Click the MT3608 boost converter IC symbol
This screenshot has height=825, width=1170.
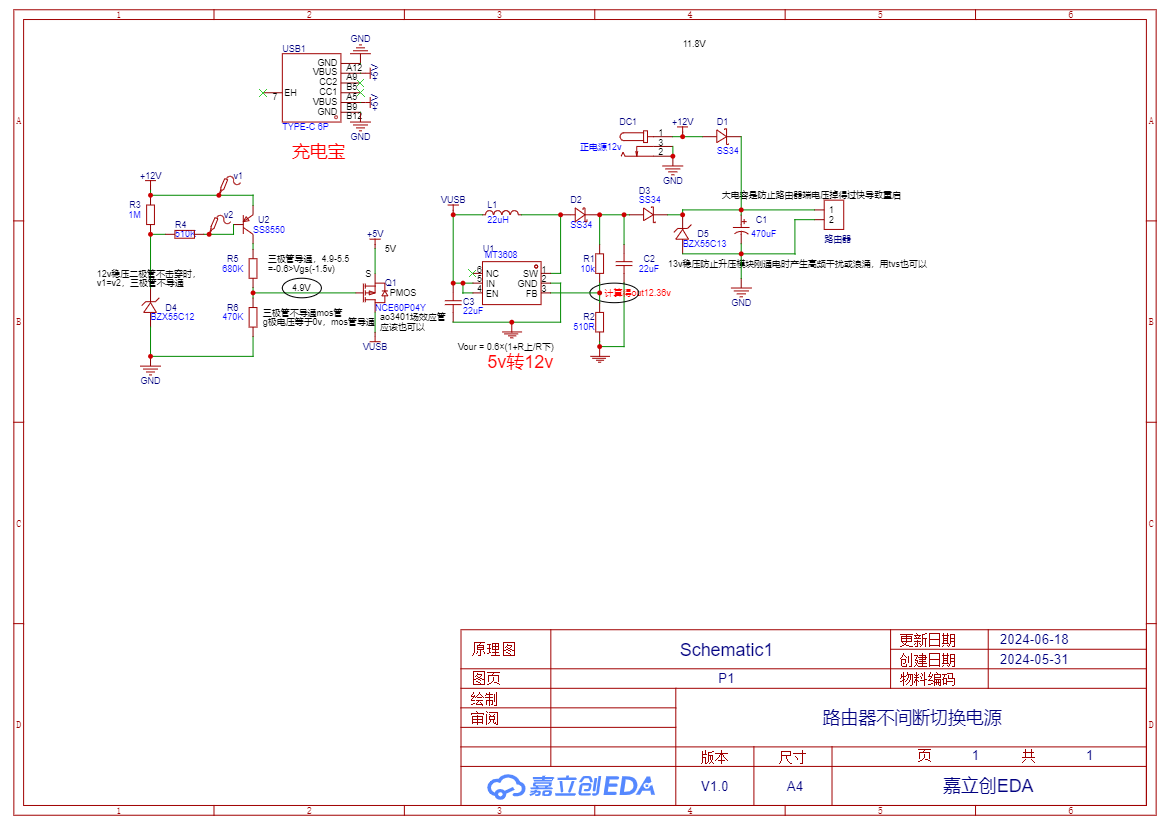click(x=512, y=283)
